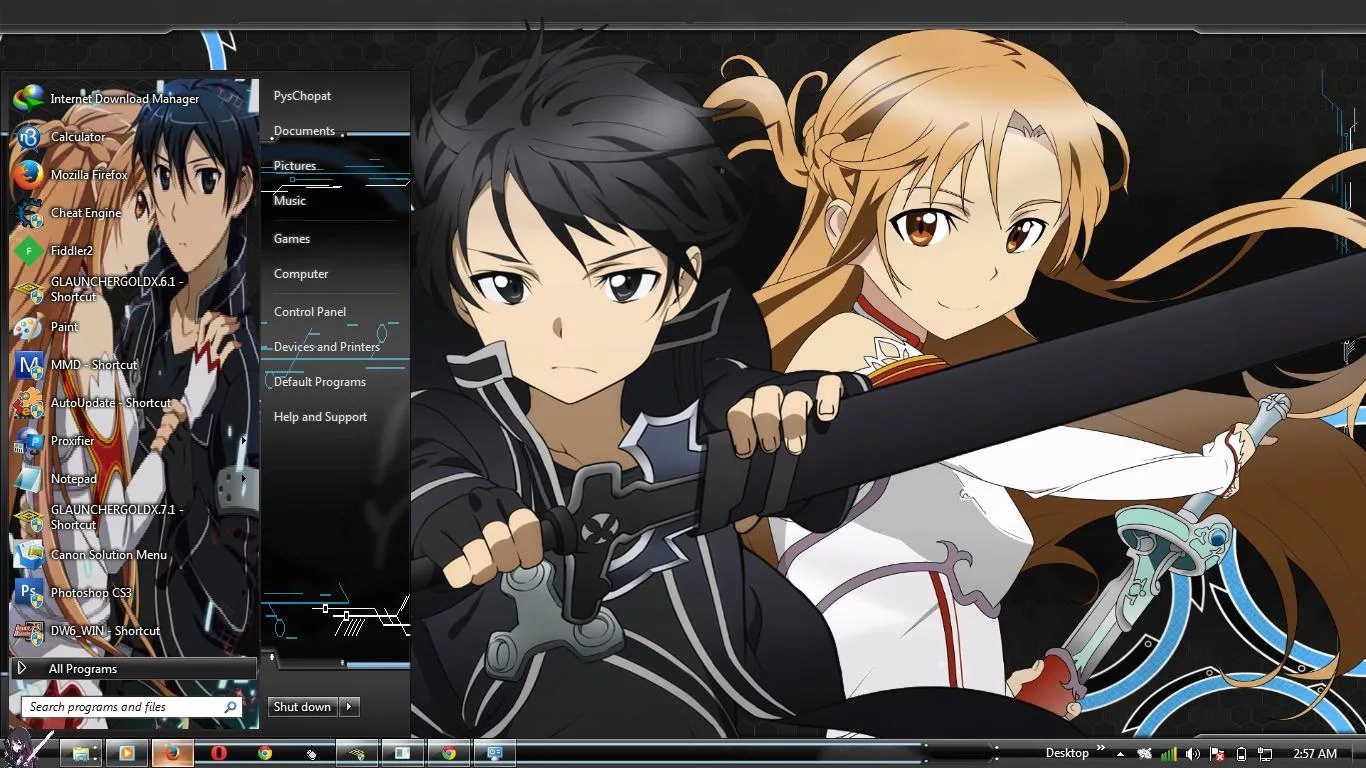Open Games from the Start menu
The height and width of the screenshot is (768, 1366).
tap(292, 239)
